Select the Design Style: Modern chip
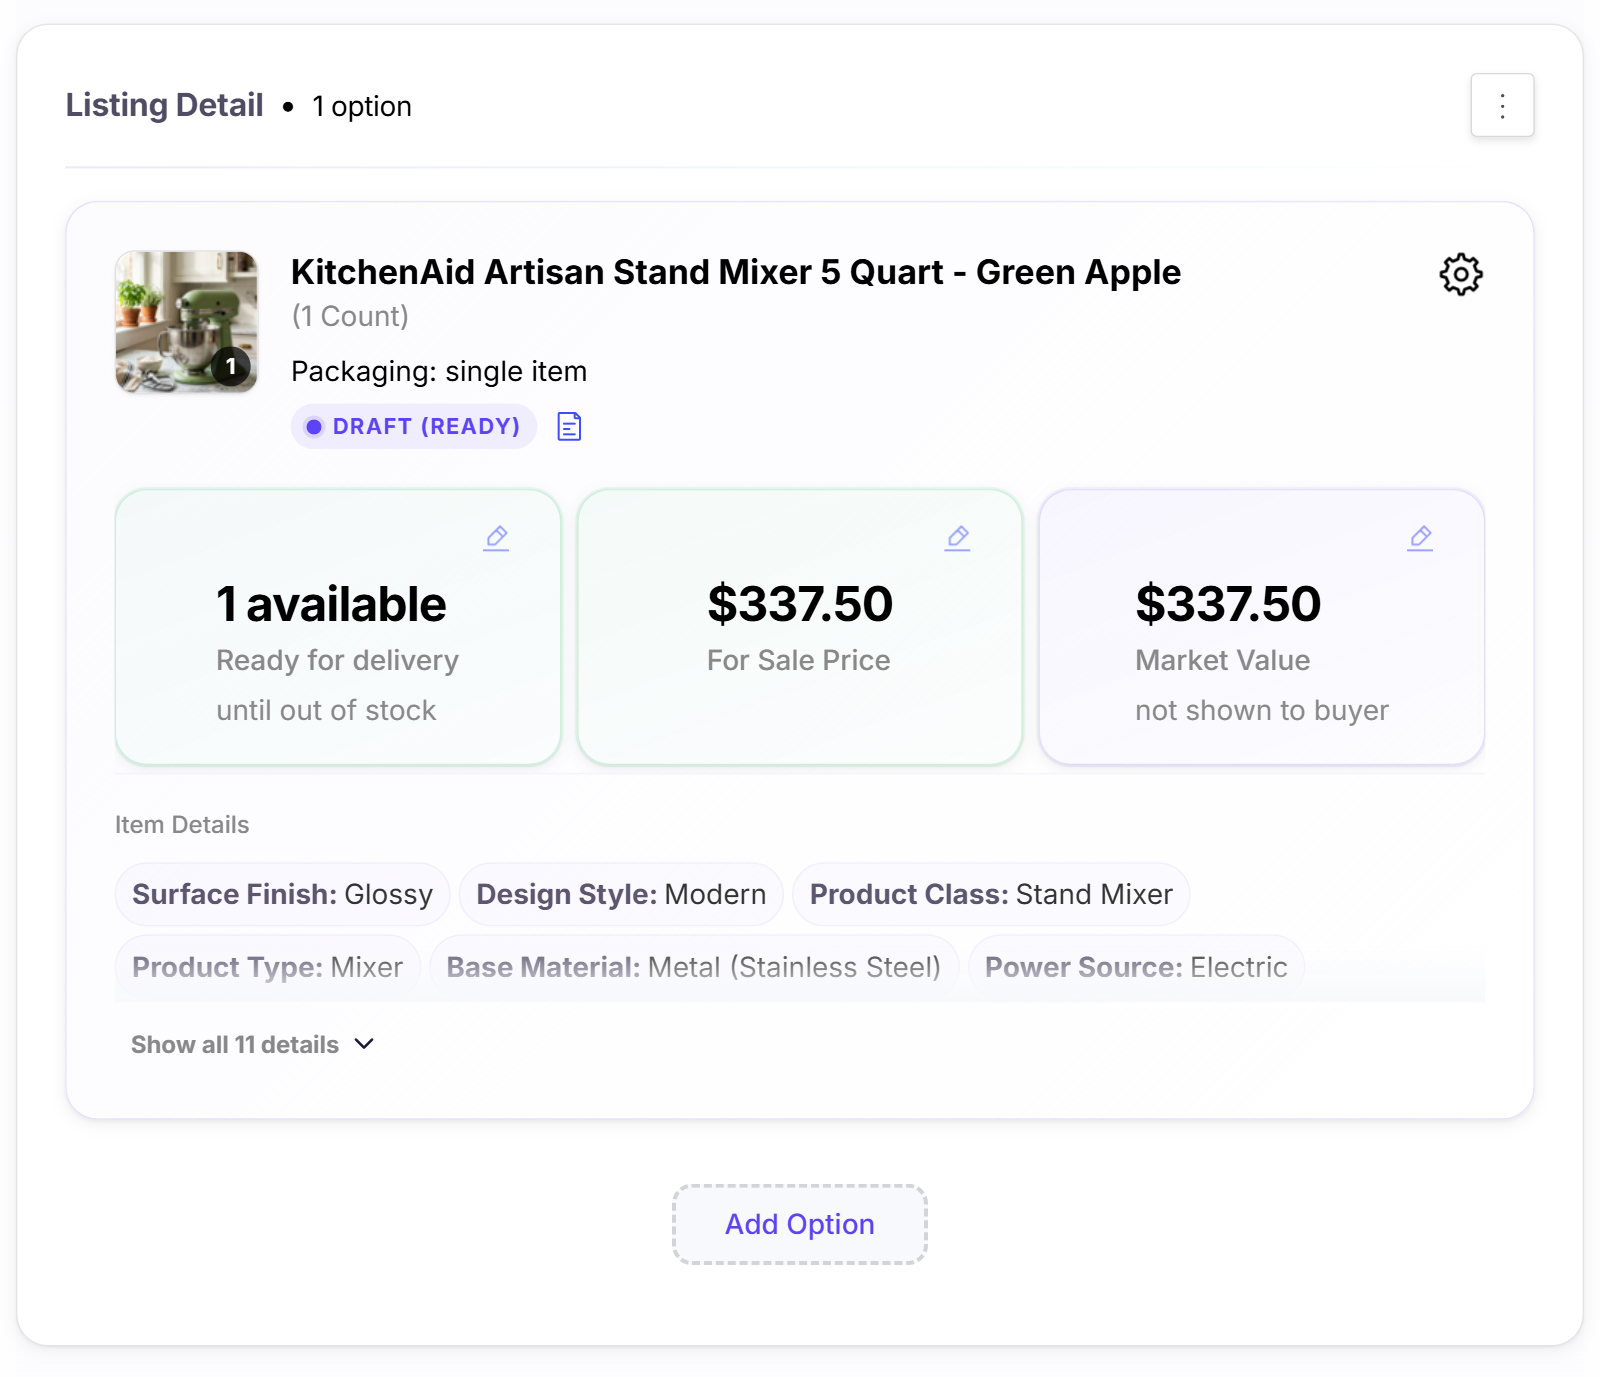1600x1377 pixels. [620, 894]
